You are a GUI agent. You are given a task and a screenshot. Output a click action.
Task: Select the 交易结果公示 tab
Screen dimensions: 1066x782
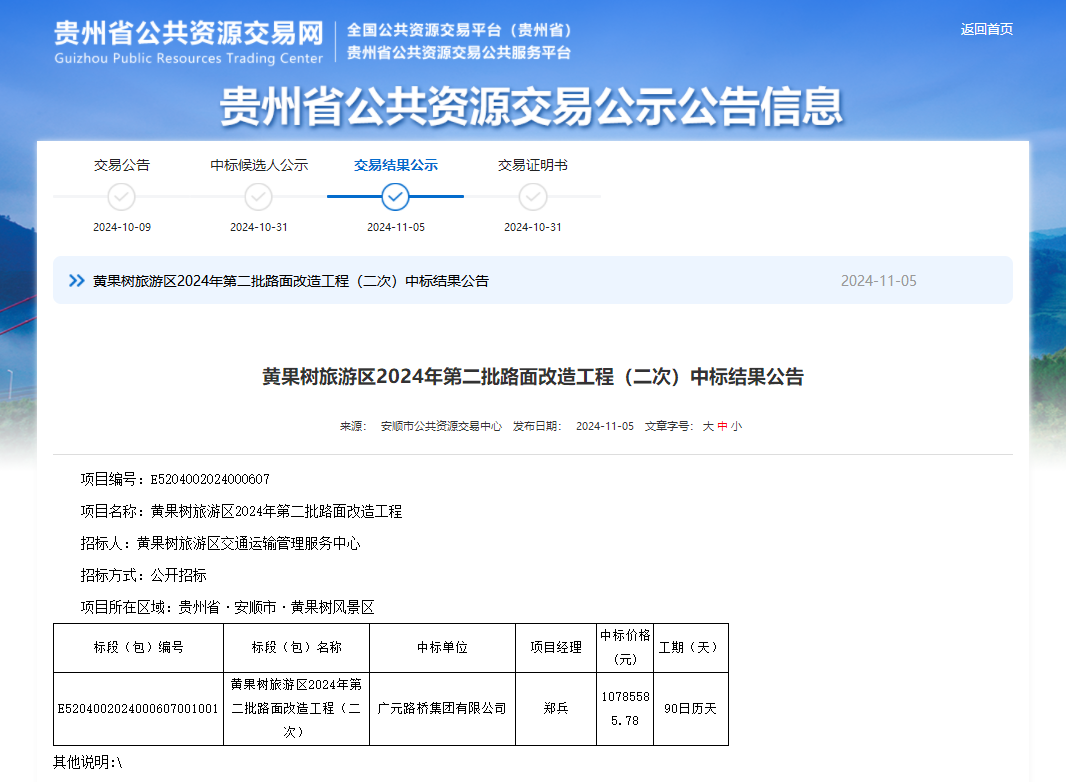click(396, 165)
